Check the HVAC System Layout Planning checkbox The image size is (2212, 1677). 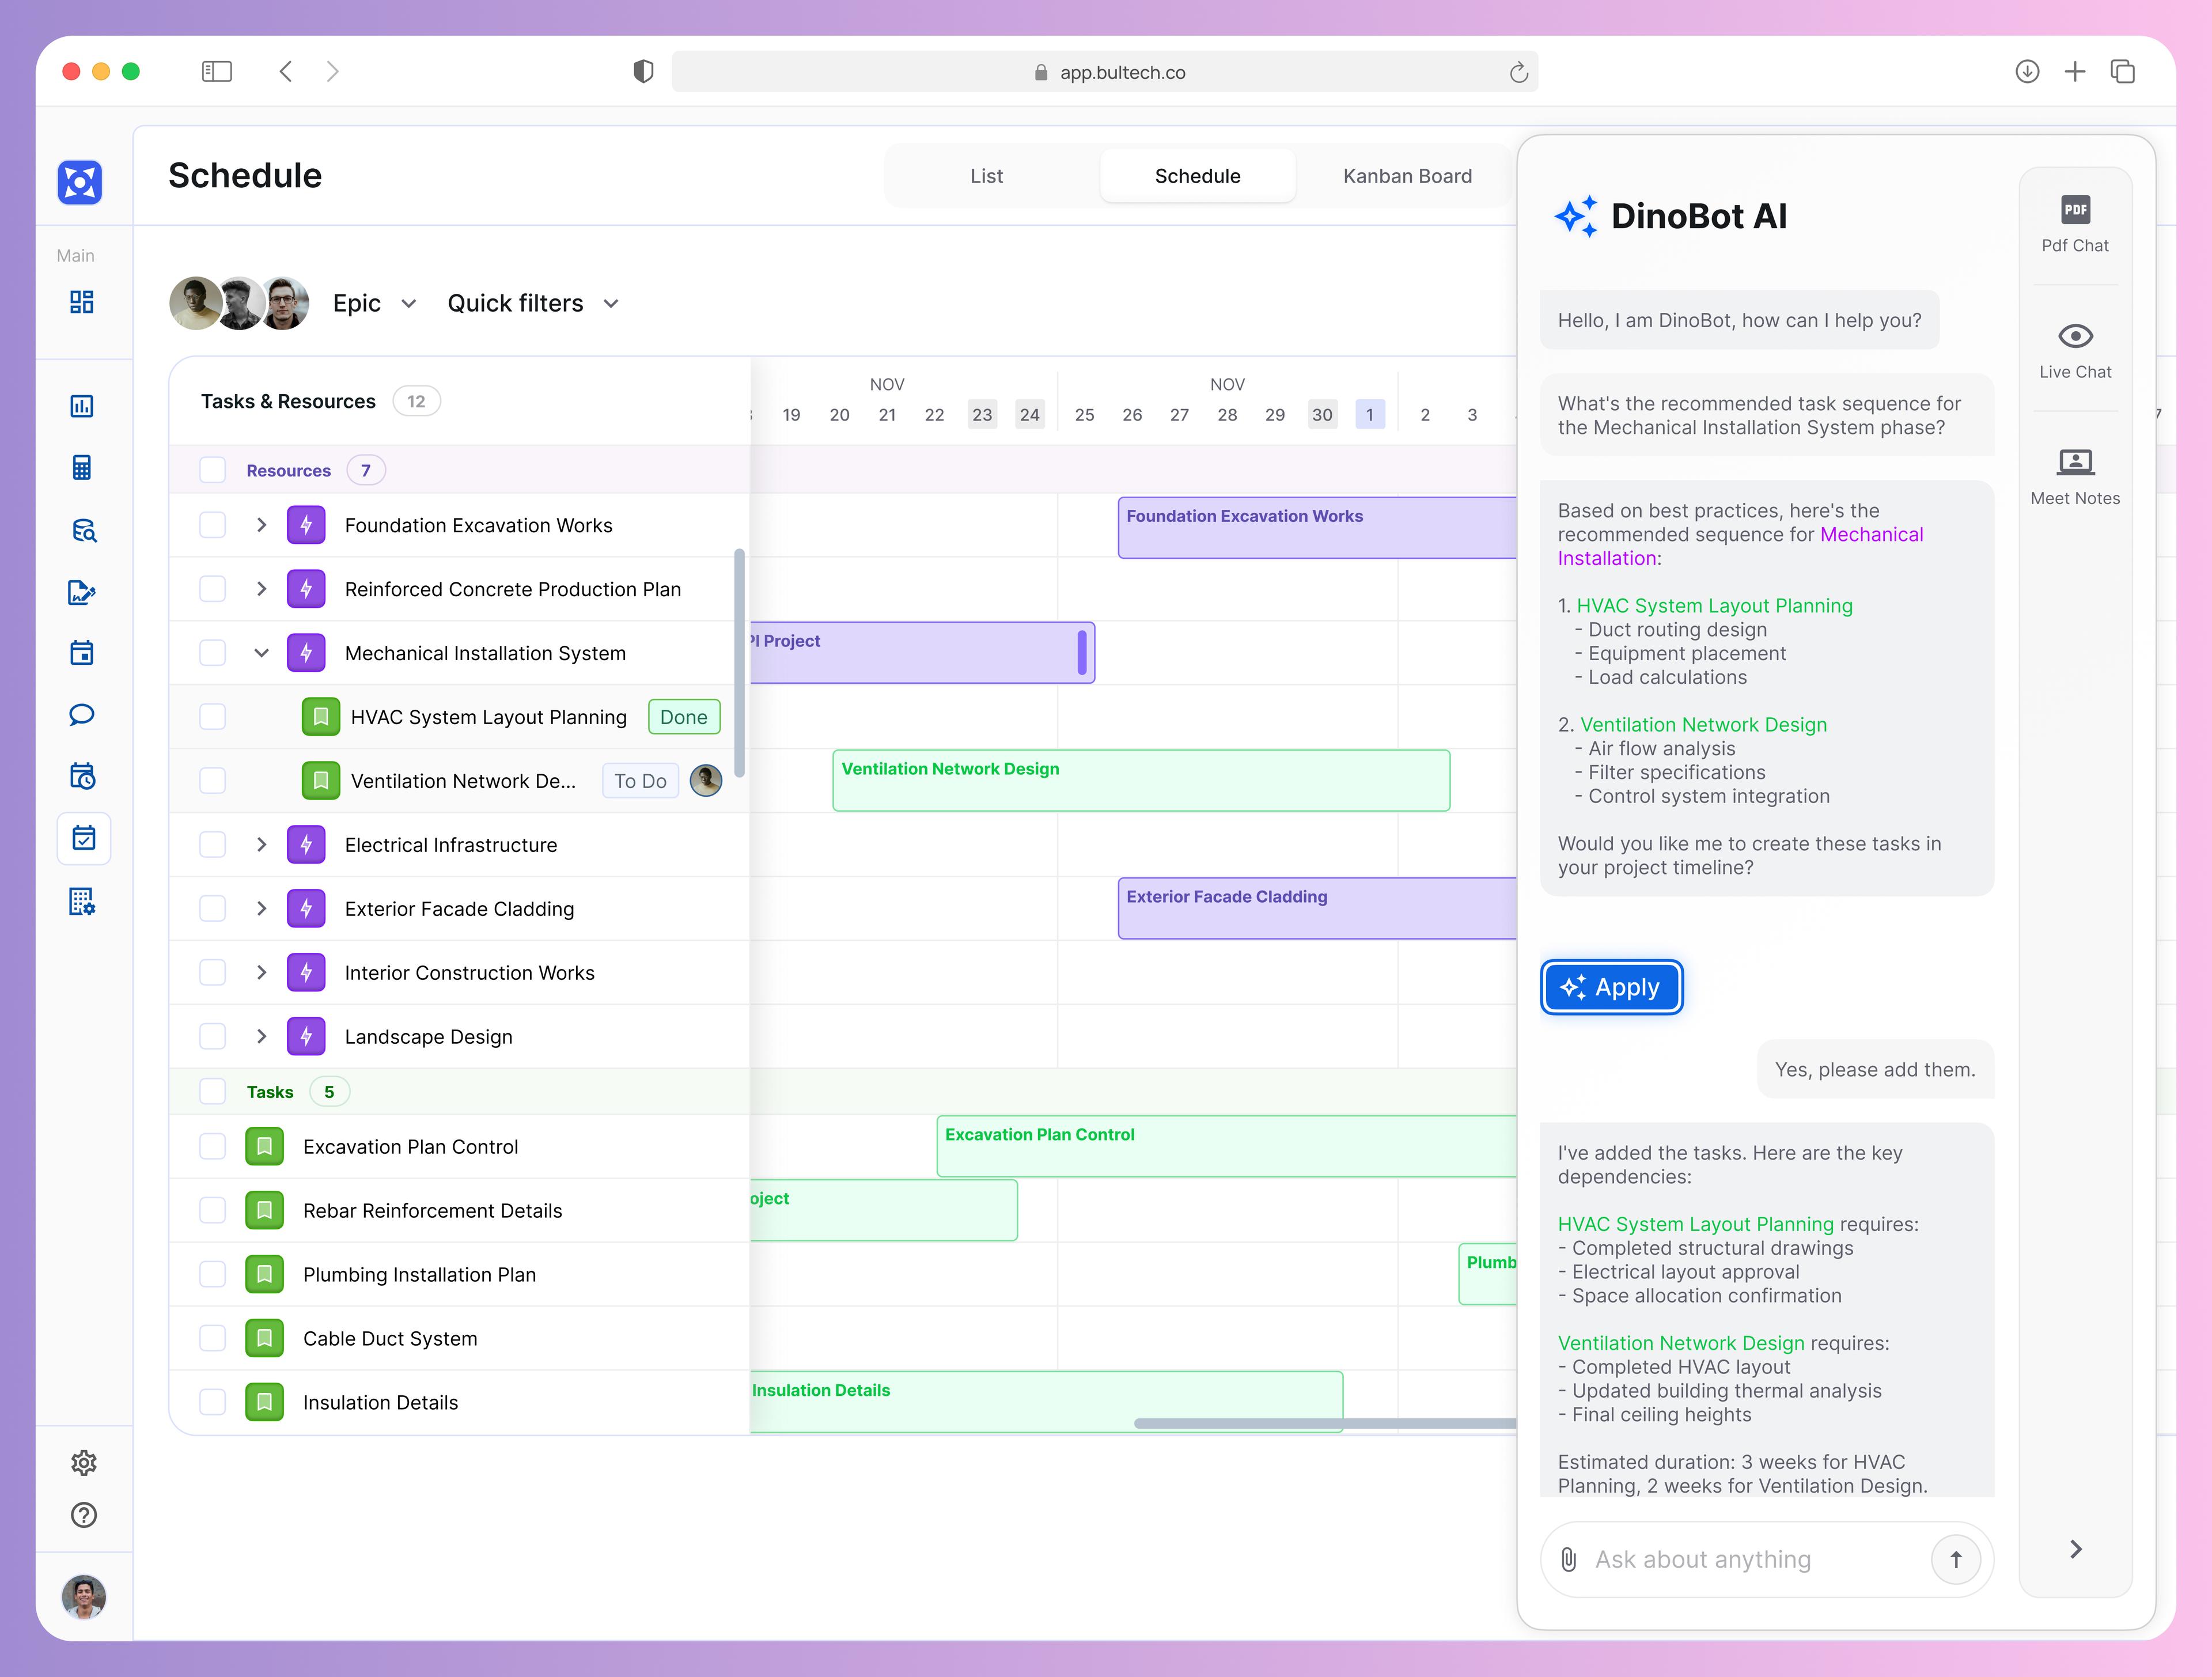click(212, 716)
